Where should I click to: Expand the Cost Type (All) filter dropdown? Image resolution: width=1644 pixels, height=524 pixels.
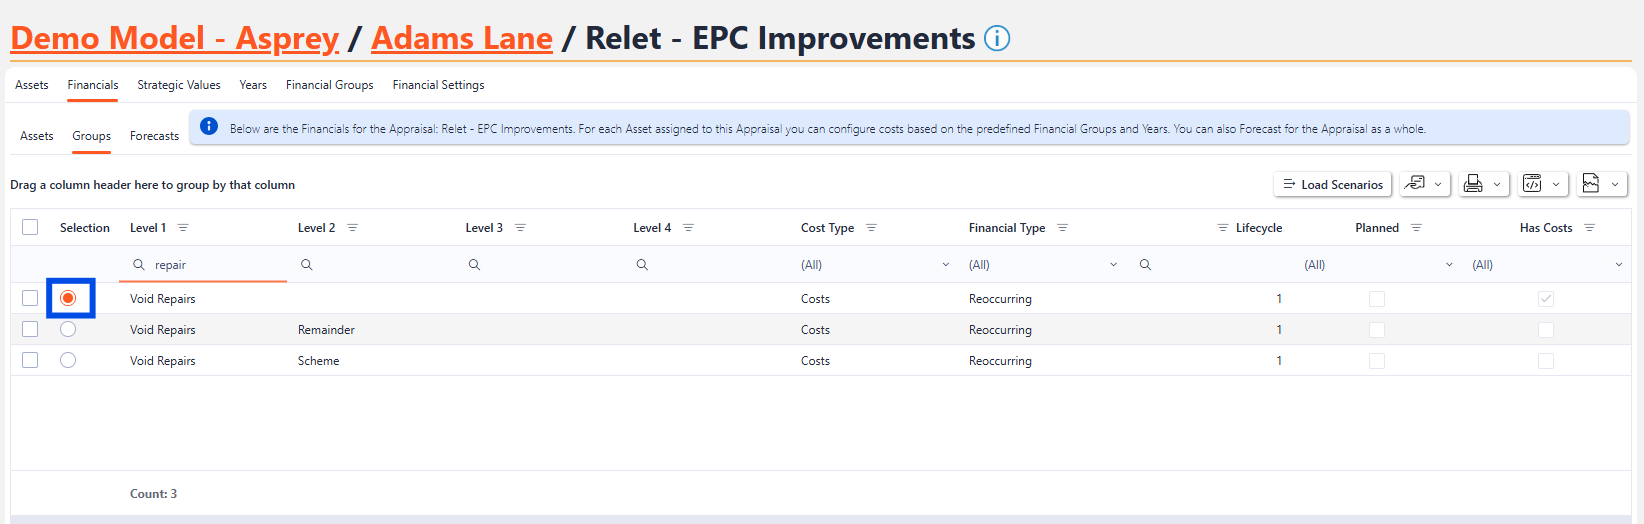click(x=945, y=265)
